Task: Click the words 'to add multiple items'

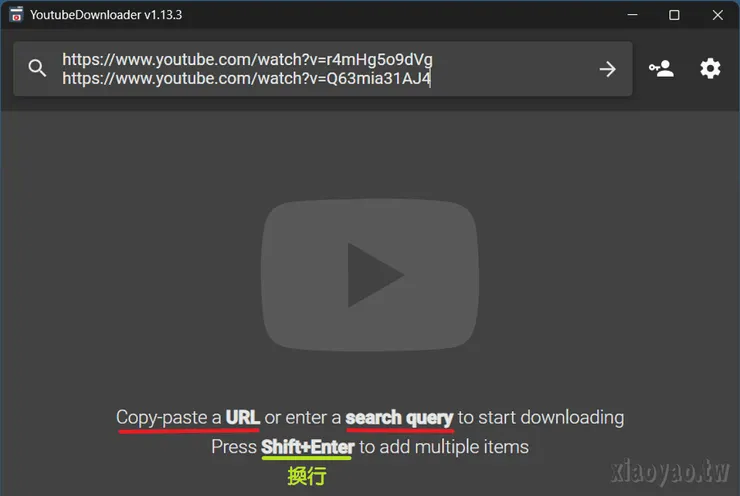Action: [444, 447]
